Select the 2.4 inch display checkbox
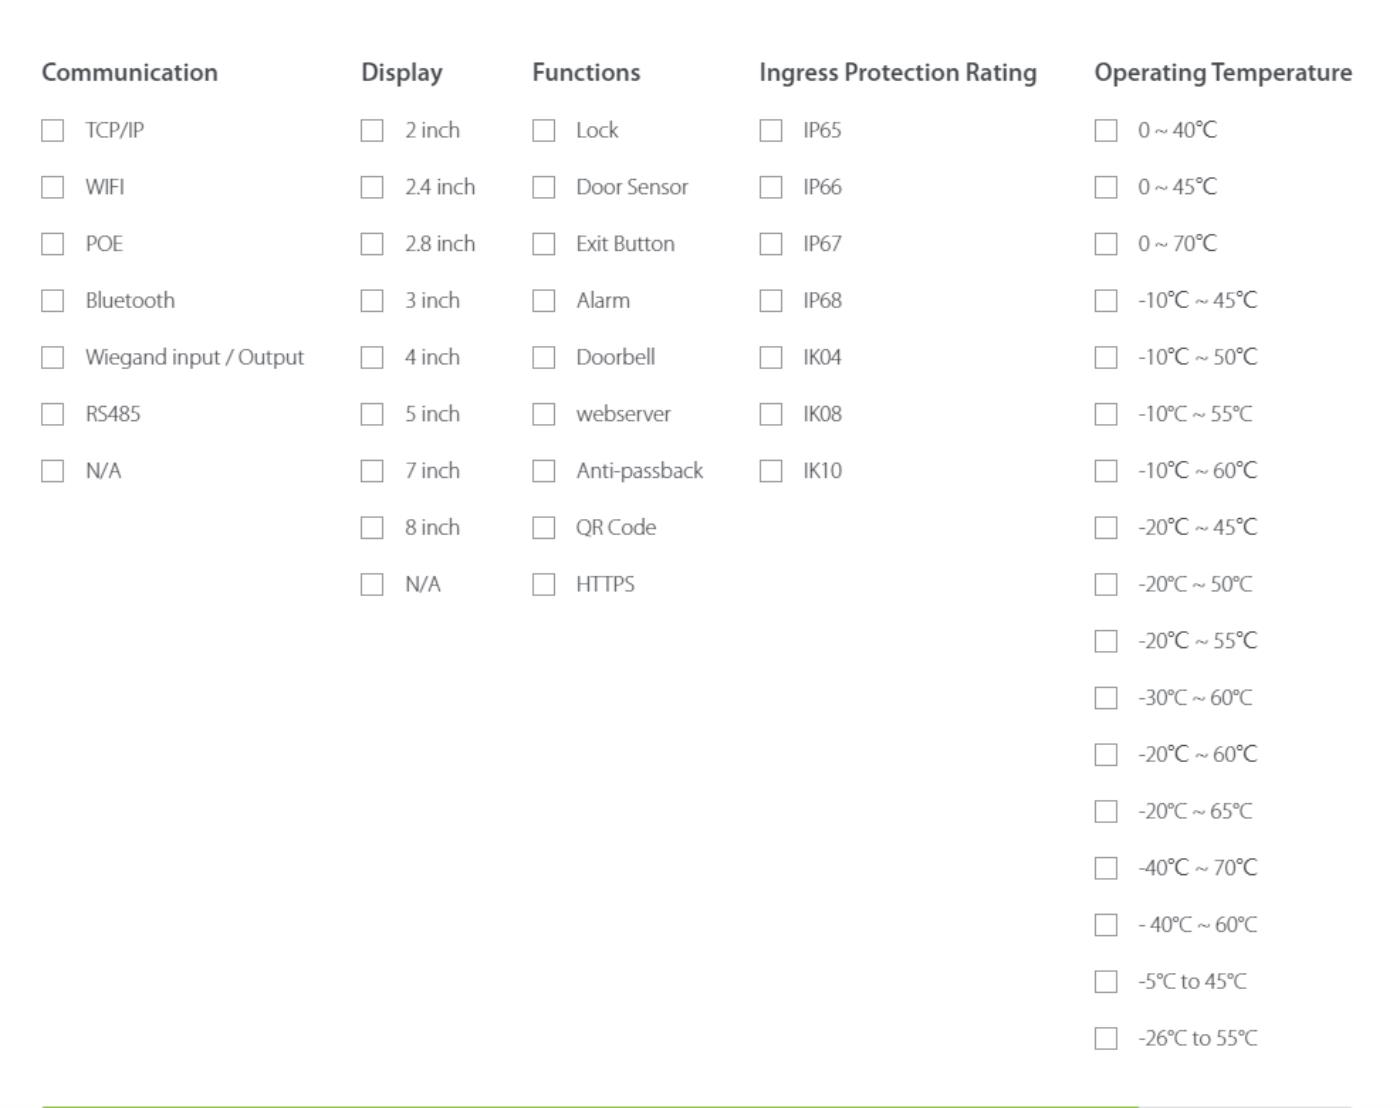This screenshot has width=1400, height=1108. click(372, 188)
